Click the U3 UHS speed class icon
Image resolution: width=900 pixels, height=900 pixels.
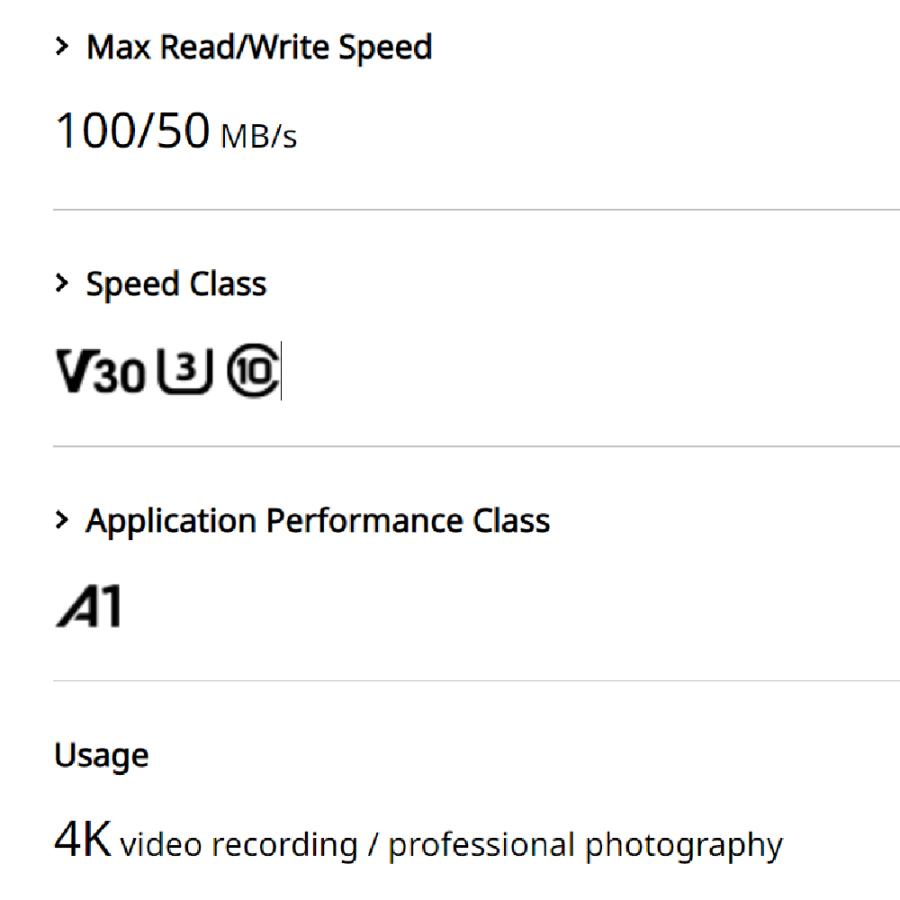coord(185,371)
